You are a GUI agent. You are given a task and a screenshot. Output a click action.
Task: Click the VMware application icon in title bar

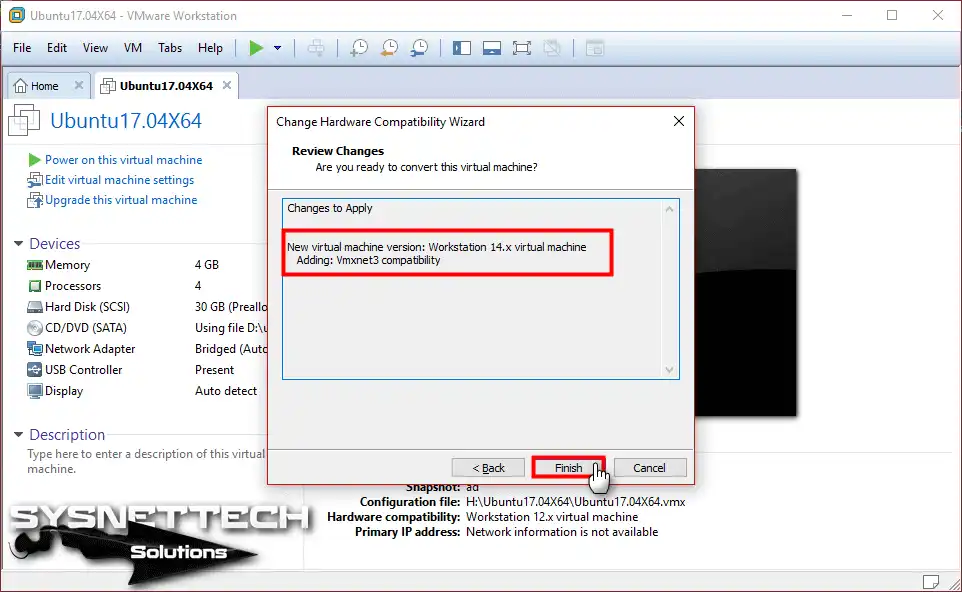(x=17, y=15)
